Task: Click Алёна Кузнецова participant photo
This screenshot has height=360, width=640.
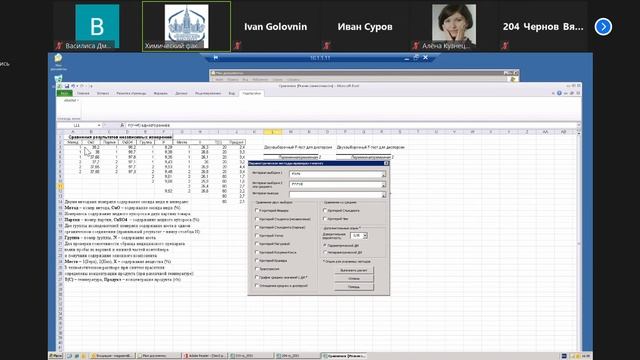Action: (x=454, y=25)
